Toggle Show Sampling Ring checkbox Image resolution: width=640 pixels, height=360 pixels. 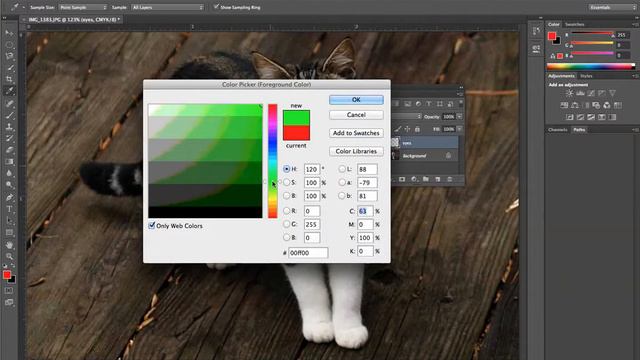[216, 7]
